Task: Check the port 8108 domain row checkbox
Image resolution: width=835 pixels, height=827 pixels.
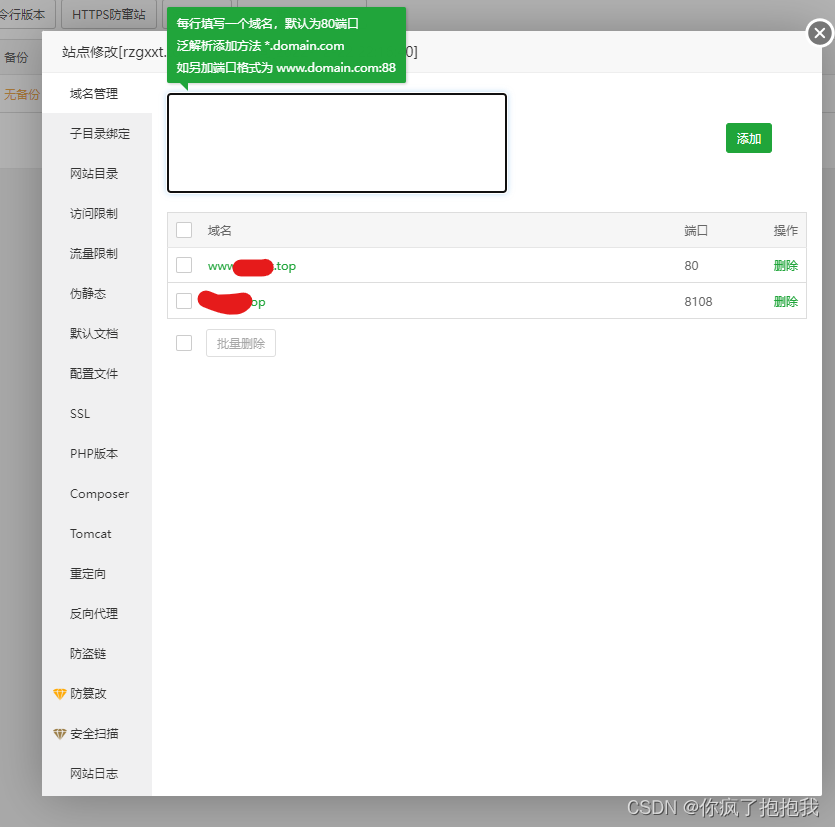Action: click(x=184, y=301)
